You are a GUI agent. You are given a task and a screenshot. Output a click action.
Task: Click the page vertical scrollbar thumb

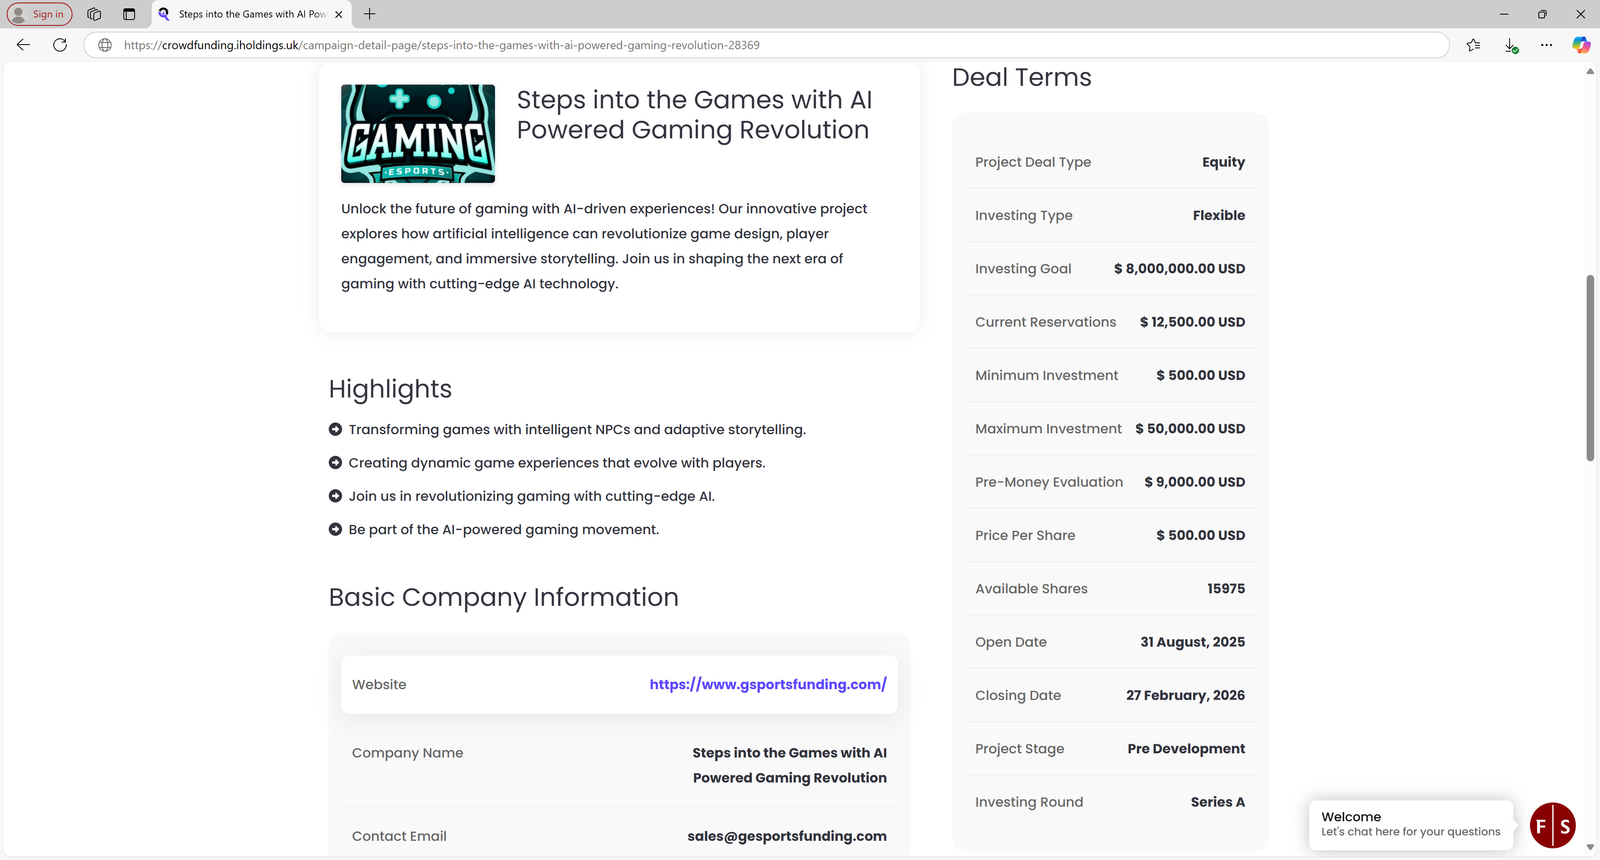coord(1590,368)
